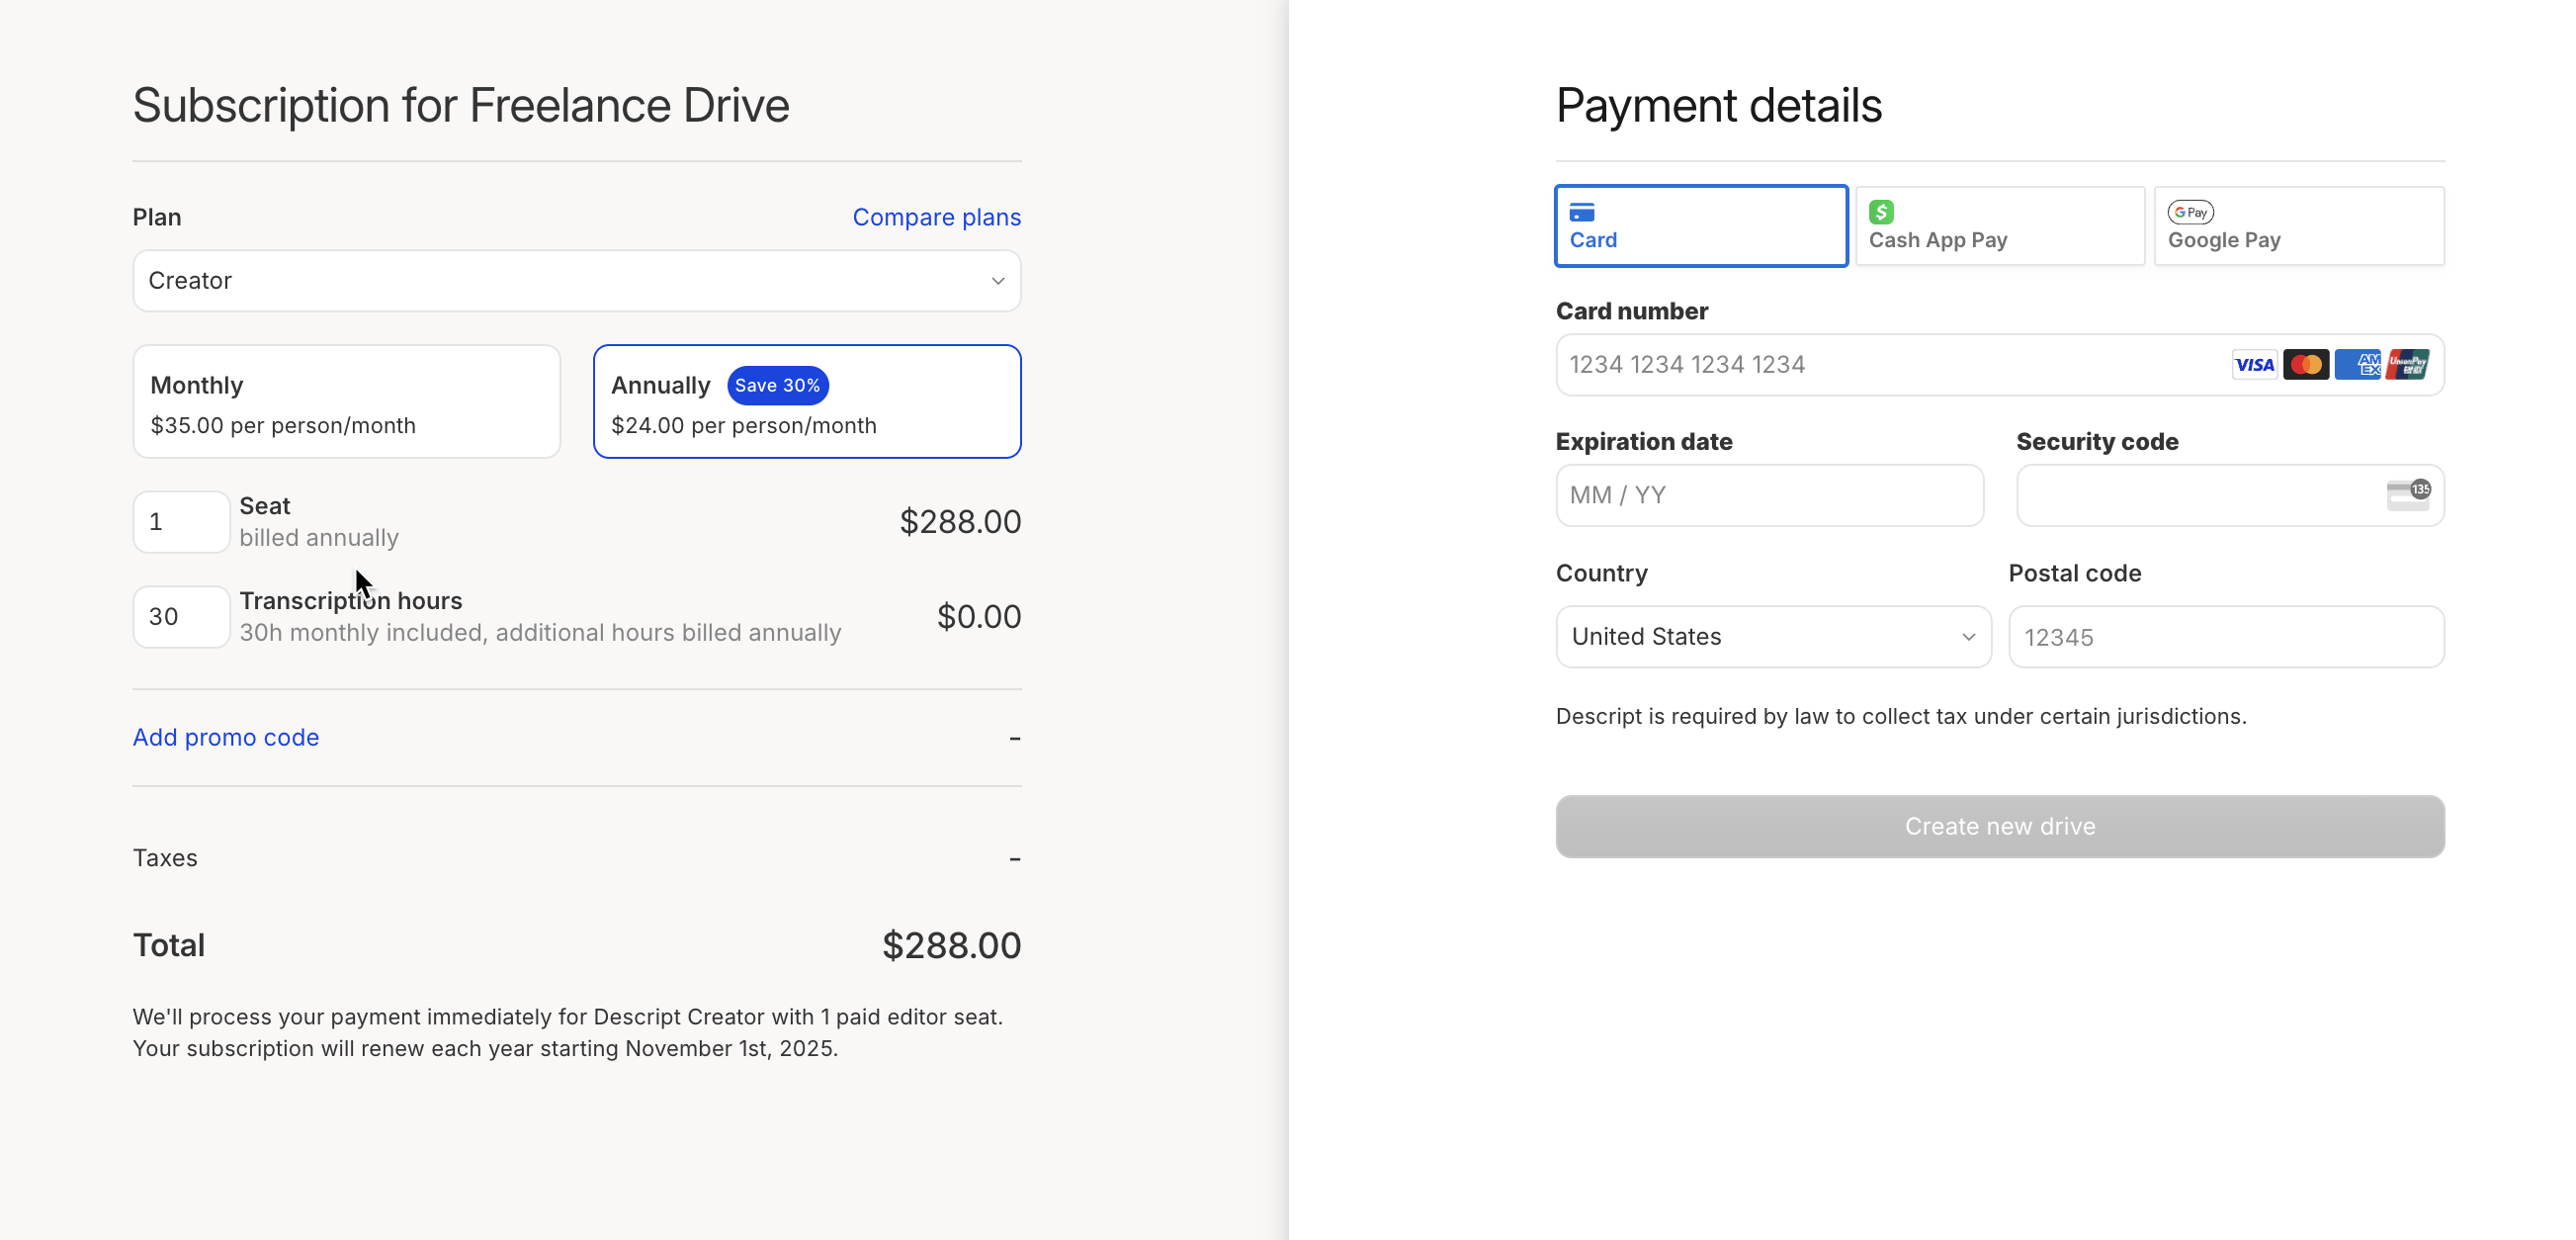Click the American Express logo
Screen dimensions: 2576x1240
tap(2358, 365)
